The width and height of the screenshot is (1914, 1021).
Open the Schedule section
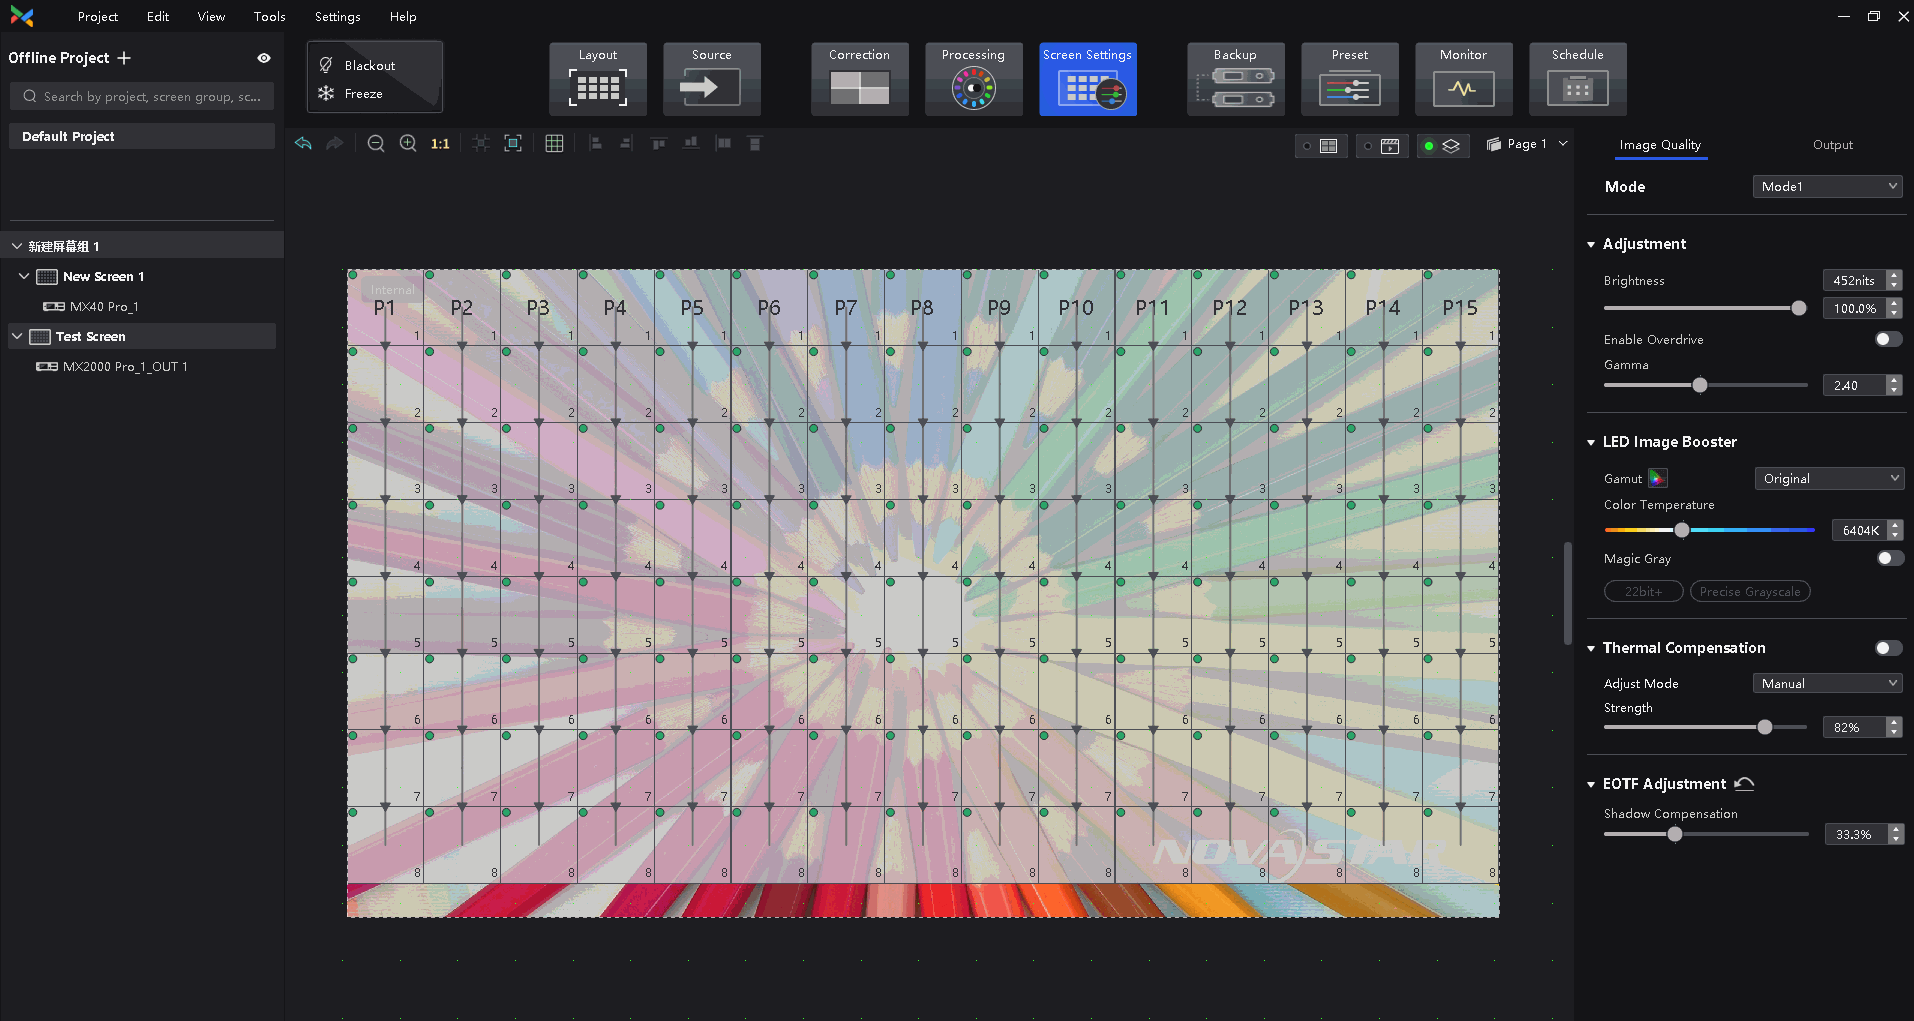click(x=1577, y=79)
